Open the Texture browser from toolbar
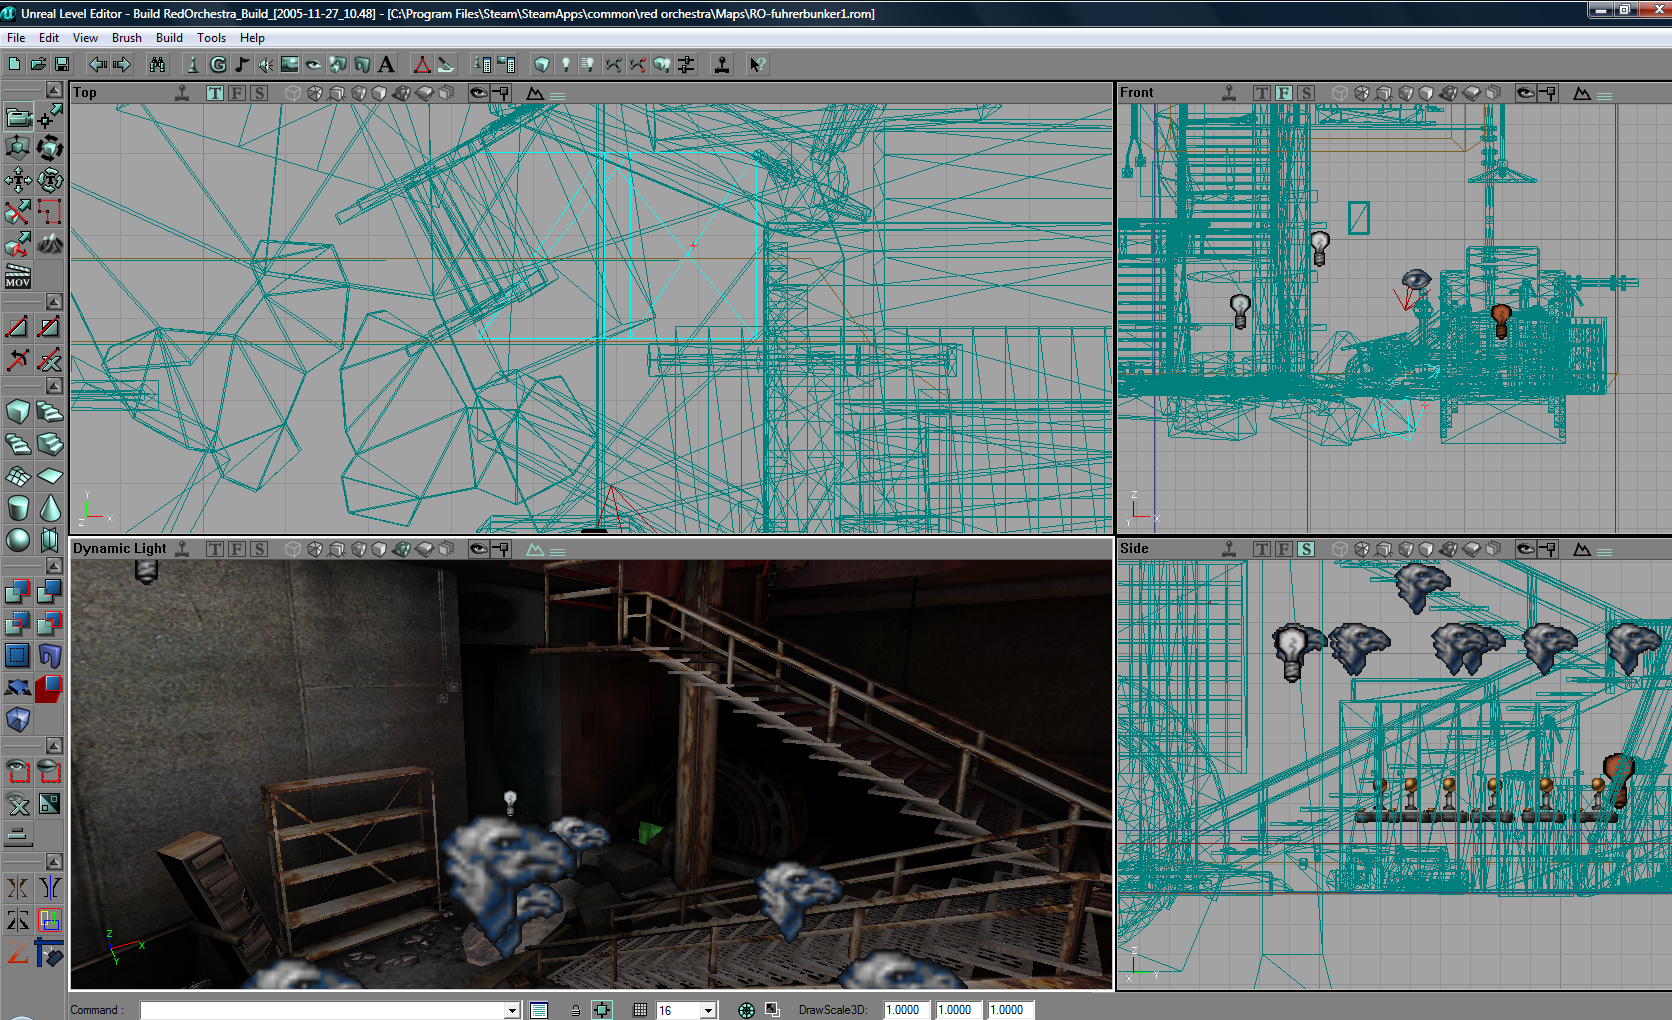 [x=290, y=65]
